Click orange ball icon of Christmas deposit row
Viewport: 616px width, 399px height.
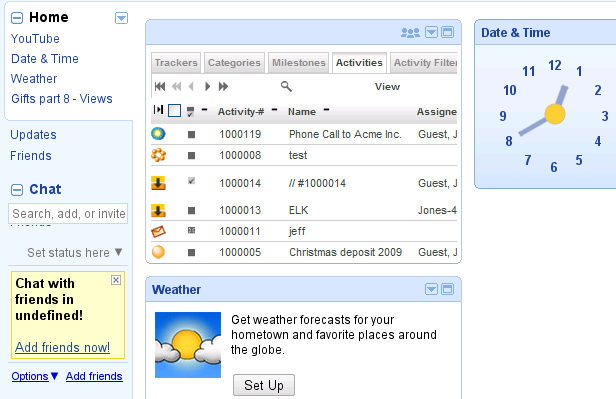(158, 252)
